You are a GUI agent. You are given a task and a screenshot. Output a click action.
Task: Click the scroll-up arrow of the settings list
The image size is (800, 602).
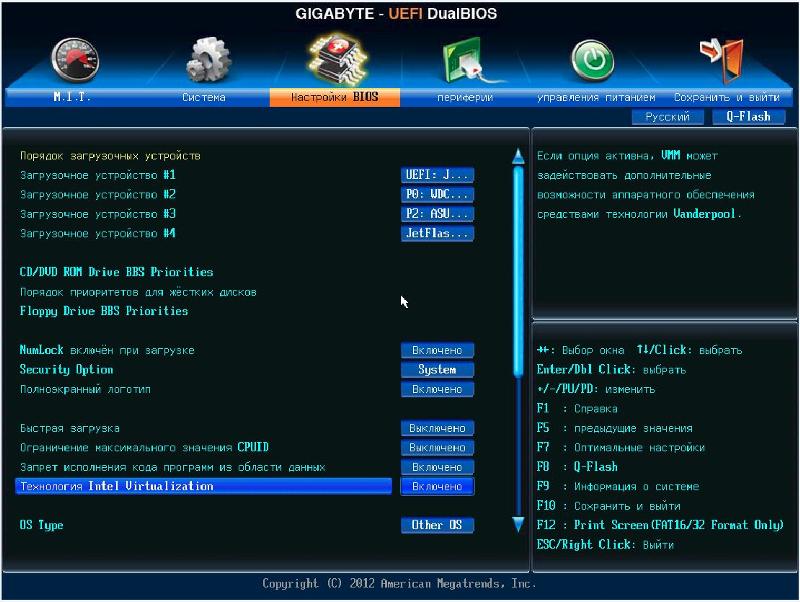click(x=518, y=156)
